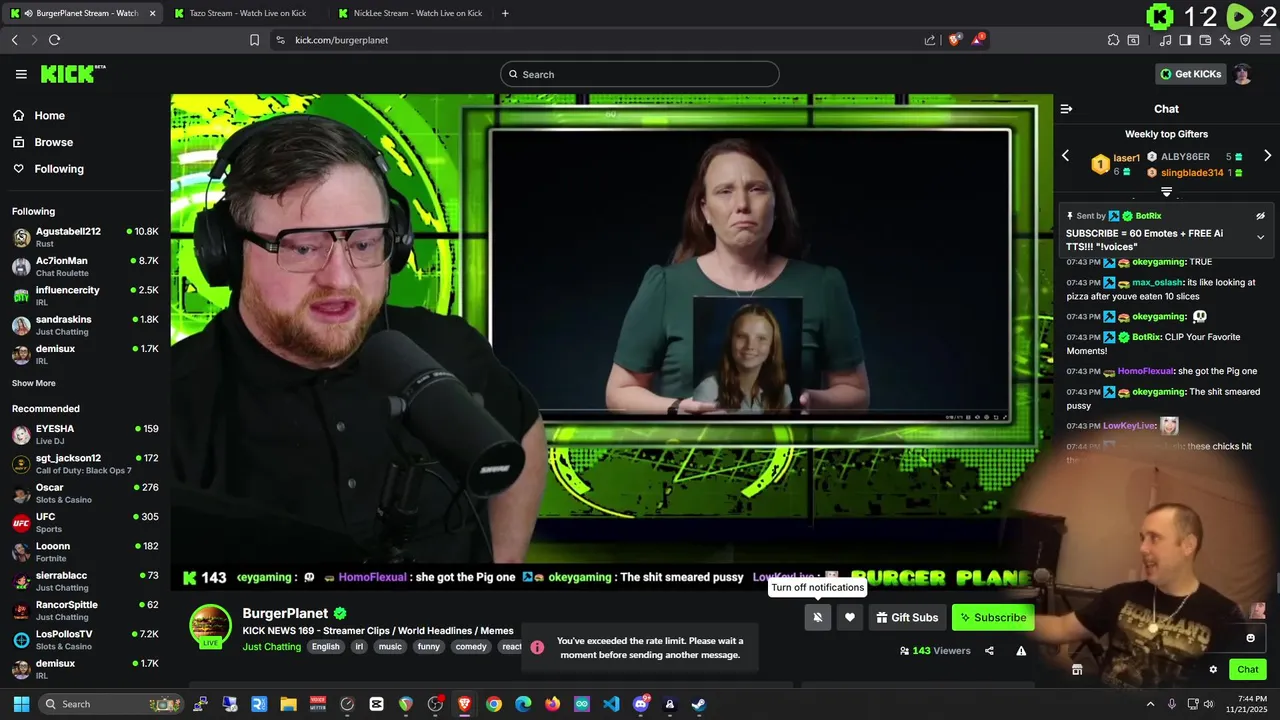Screen dimensions: 1280x720
Task: Open Brave Shields lion icon
Action: click(955, 40)
